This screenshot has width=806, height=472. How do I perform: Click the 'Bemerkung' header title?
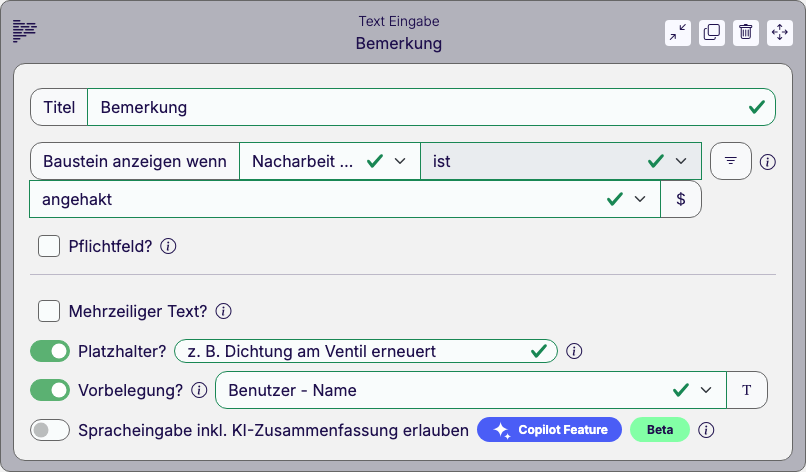[x=399, y=43]
